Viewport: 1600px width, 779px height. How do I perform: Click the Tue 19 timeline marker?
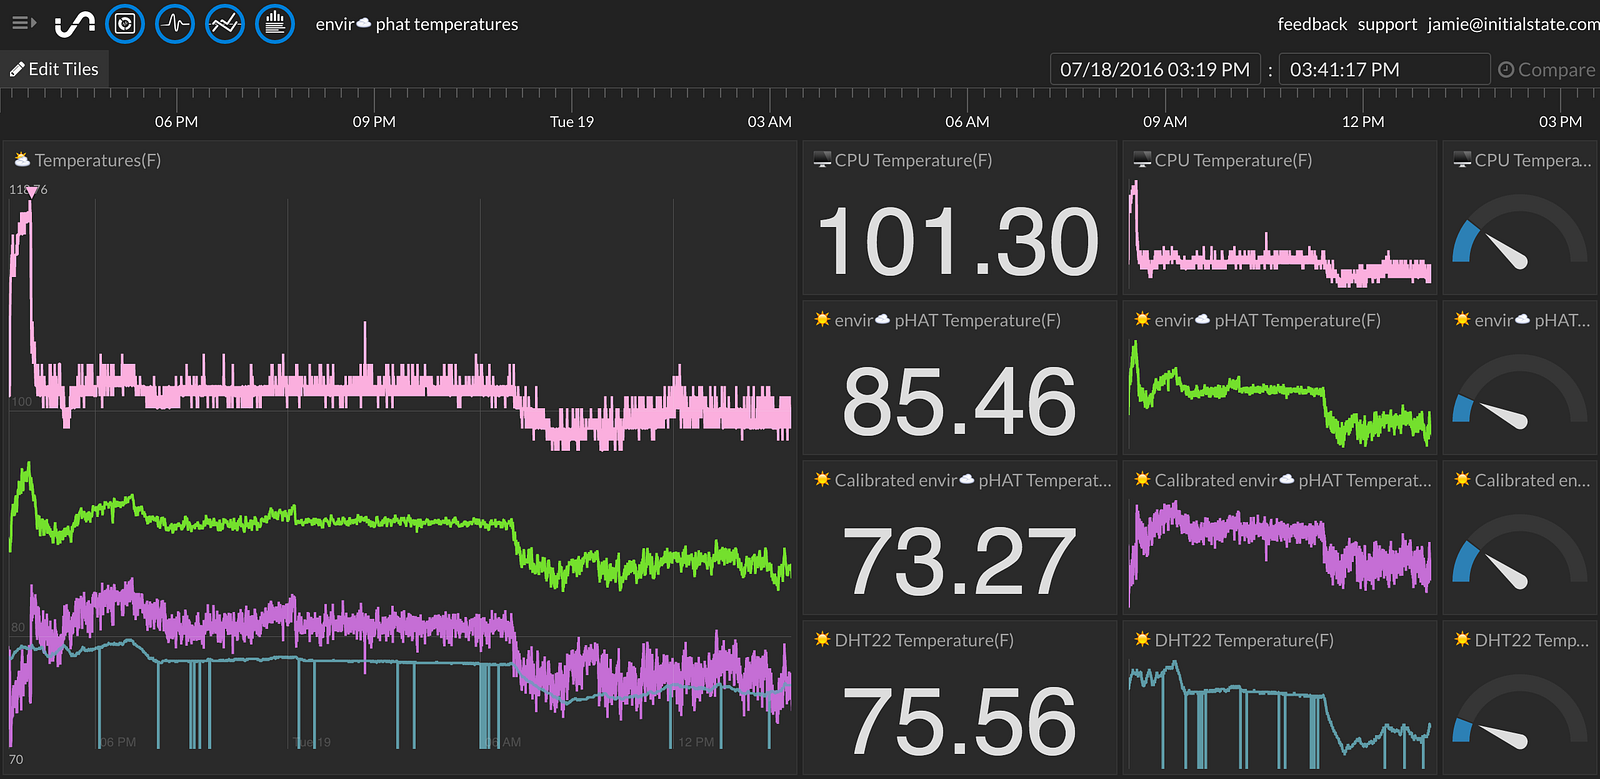(x=572, y=121)
